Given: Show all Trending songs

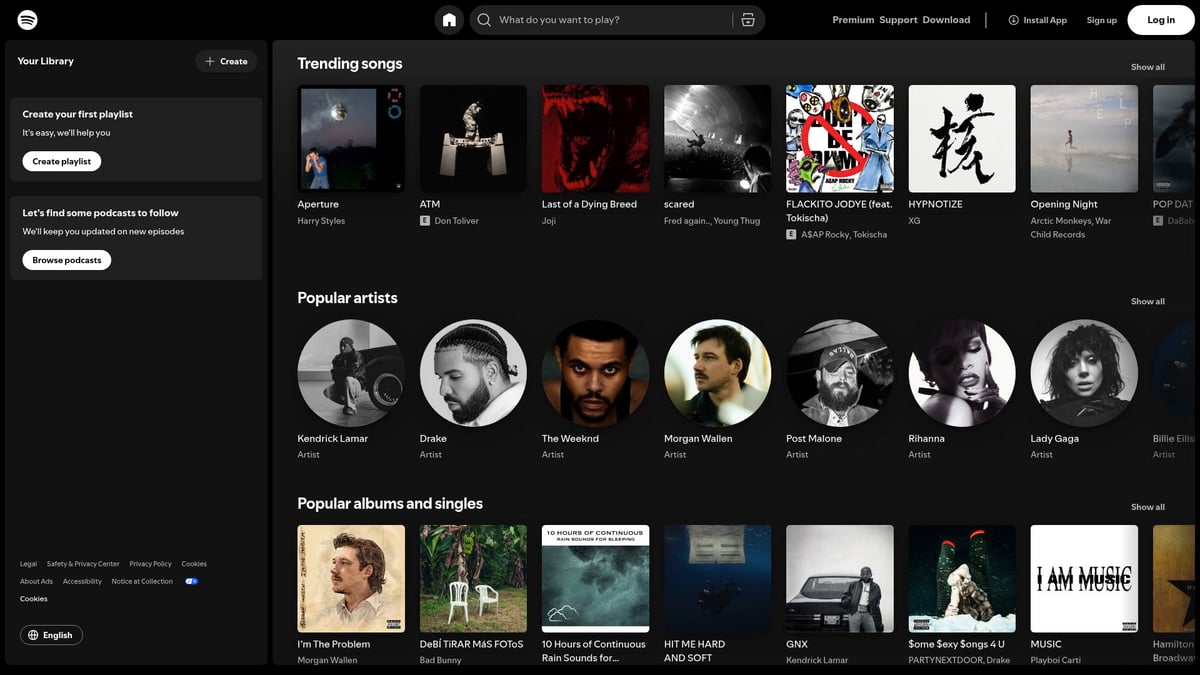Looking at the screenshot, I should click(x=1147, y=67).
